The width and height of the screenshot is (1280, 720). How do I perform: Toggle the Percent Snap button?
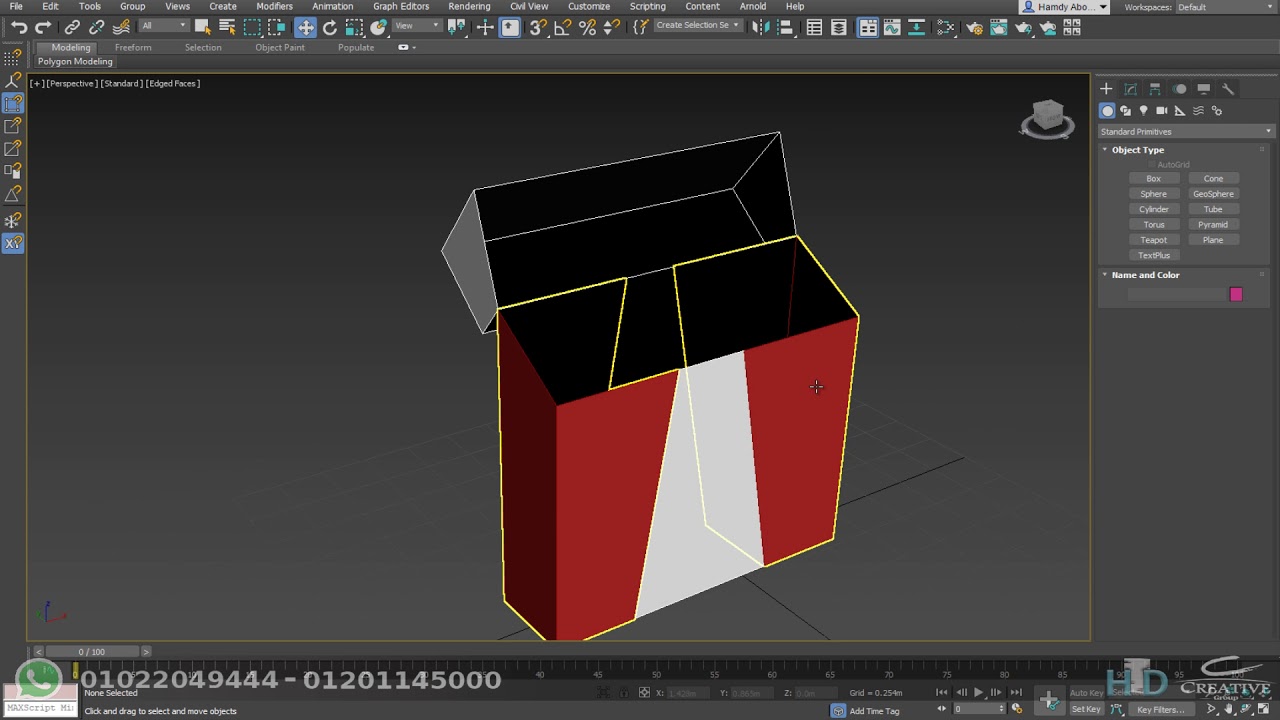click(x=587, y=28)
